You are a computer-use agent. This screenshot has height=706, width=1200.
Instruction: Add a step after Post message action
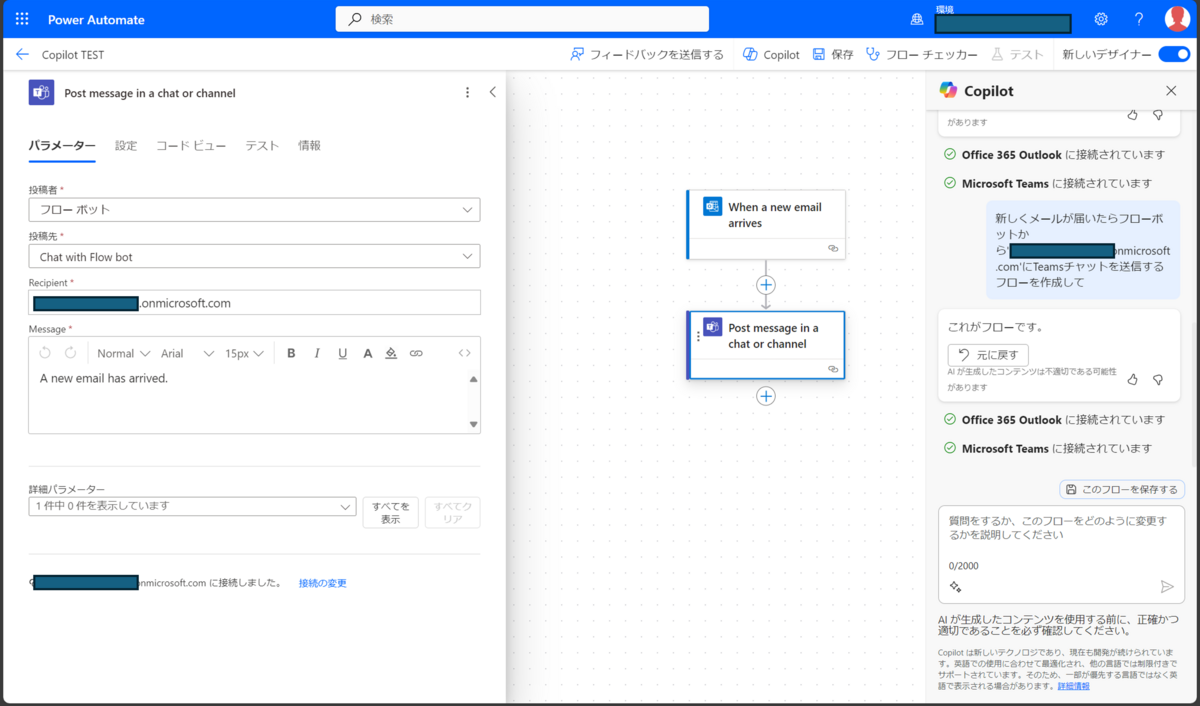pyautogui.click(x=766, y=396)
